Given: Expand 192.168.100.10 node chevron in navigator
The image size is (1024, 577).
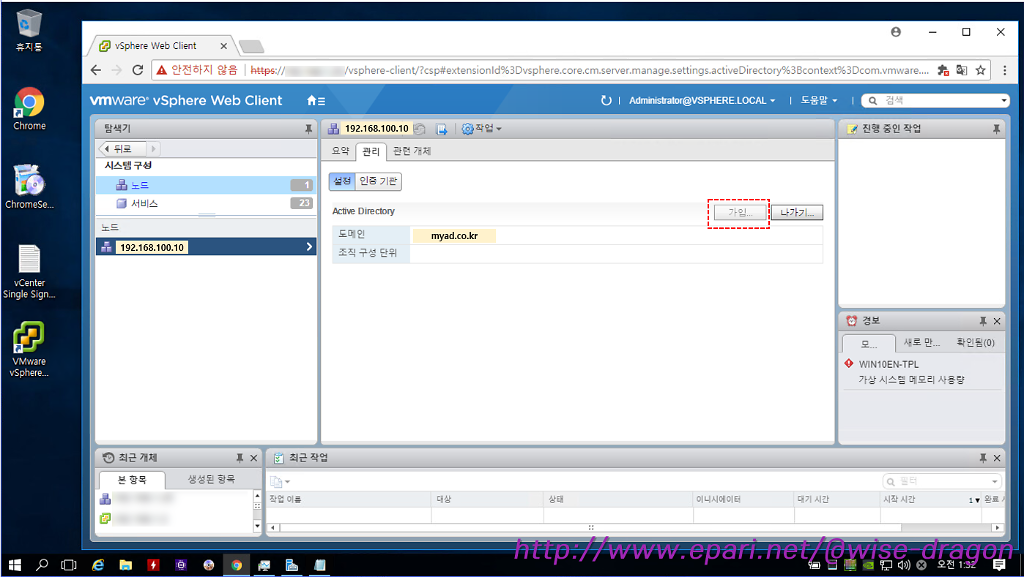Looking at the screenshot, I should (310, 247).
